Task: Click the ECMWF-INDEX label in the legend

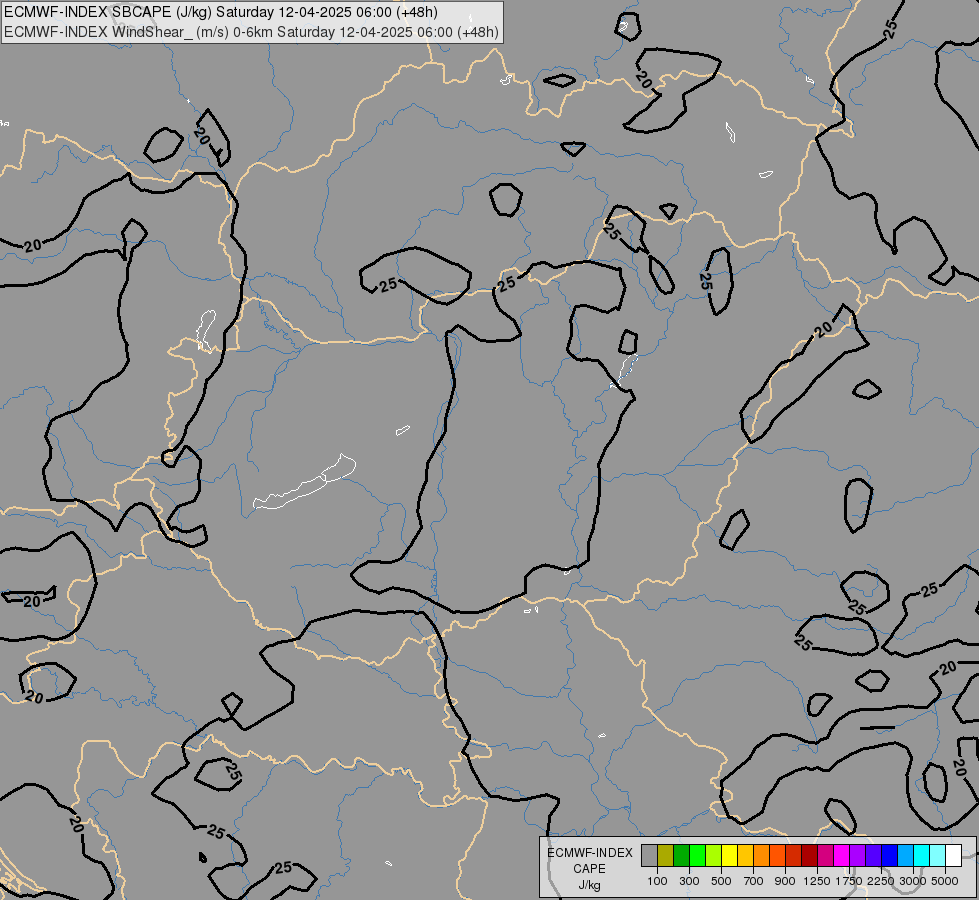Action: (589, 853)
